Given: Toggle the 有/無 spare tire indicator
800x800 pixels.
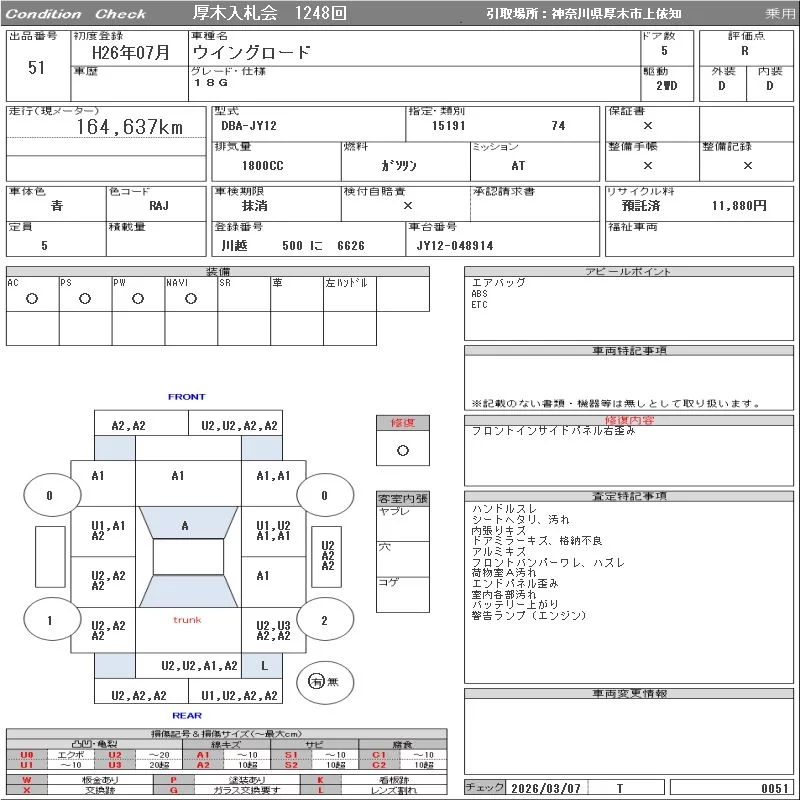Looking at the screenshot, I should [x=317, y=681].
